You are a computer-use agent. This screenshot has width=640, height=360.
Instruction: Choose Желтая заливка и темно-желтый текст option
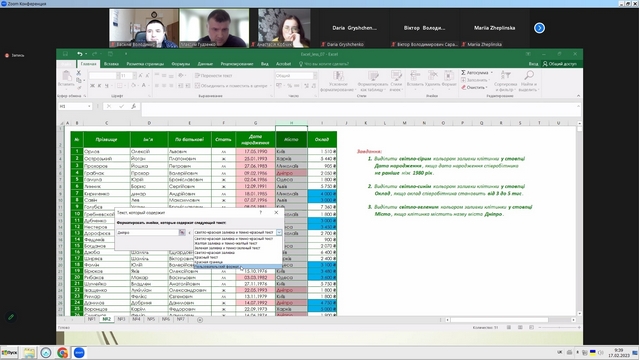[226, 243]
